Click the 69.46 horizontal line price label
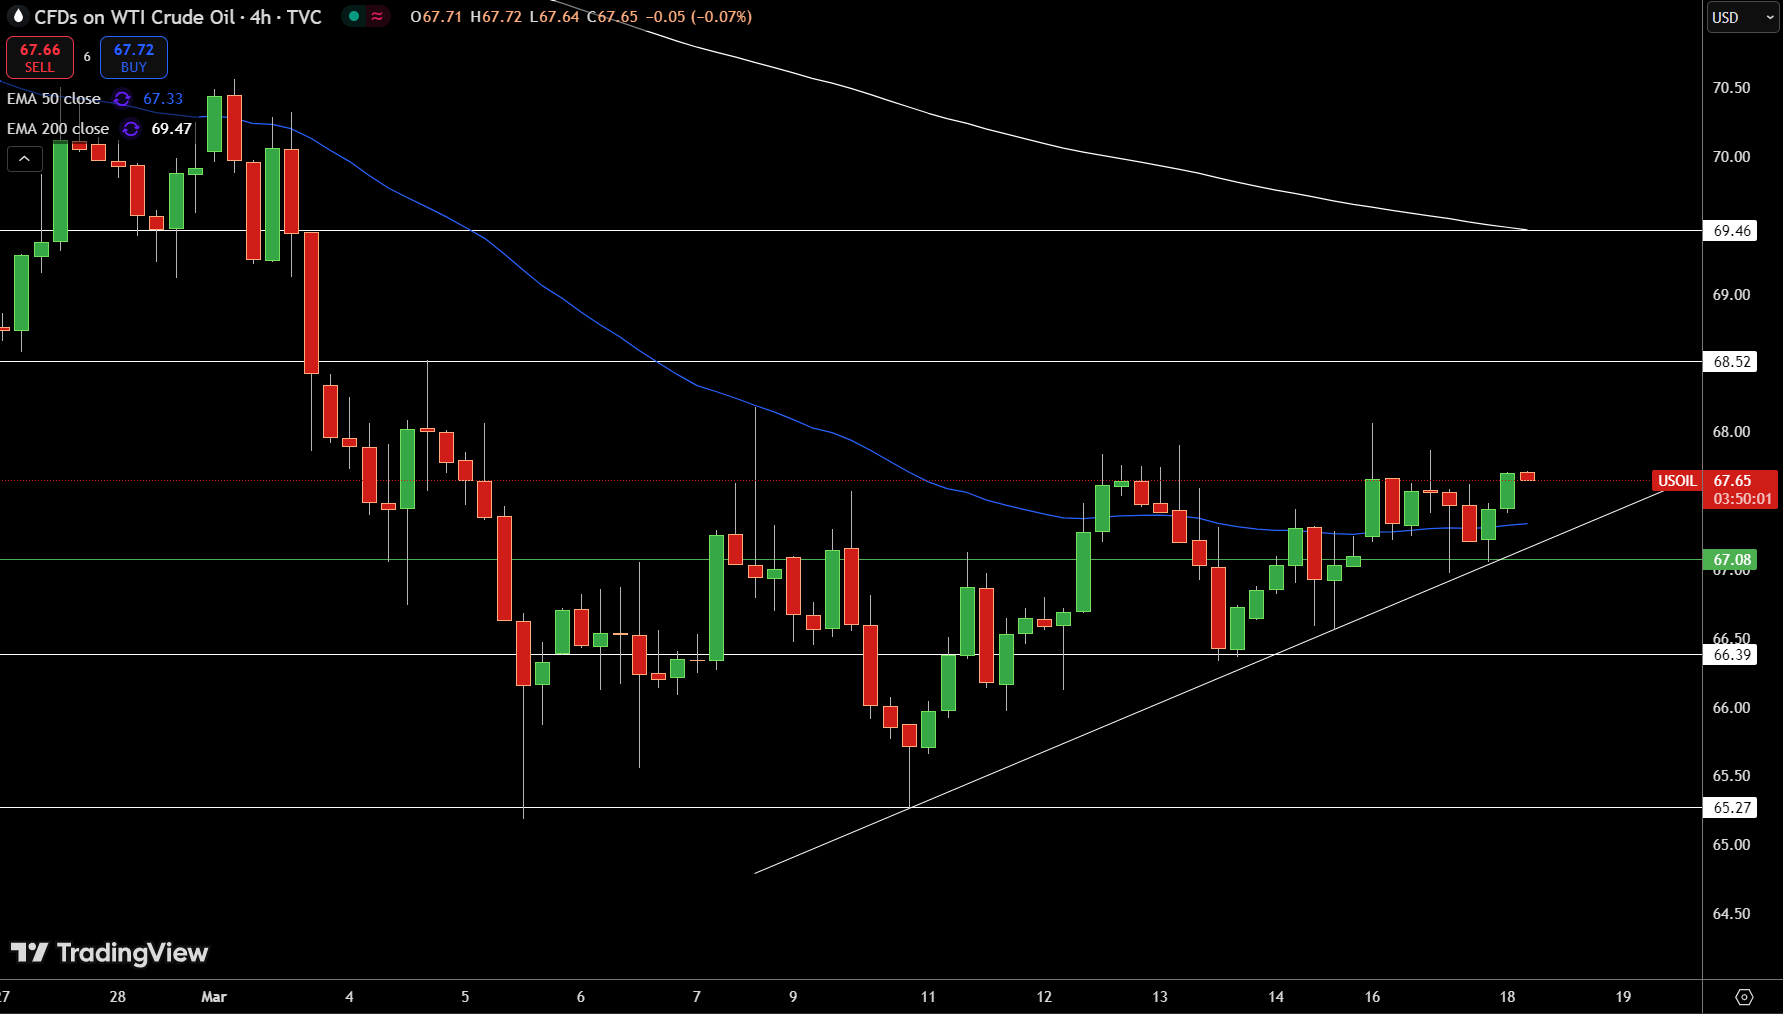This screenshot has width=1783, height=1014. point(1732,231)
